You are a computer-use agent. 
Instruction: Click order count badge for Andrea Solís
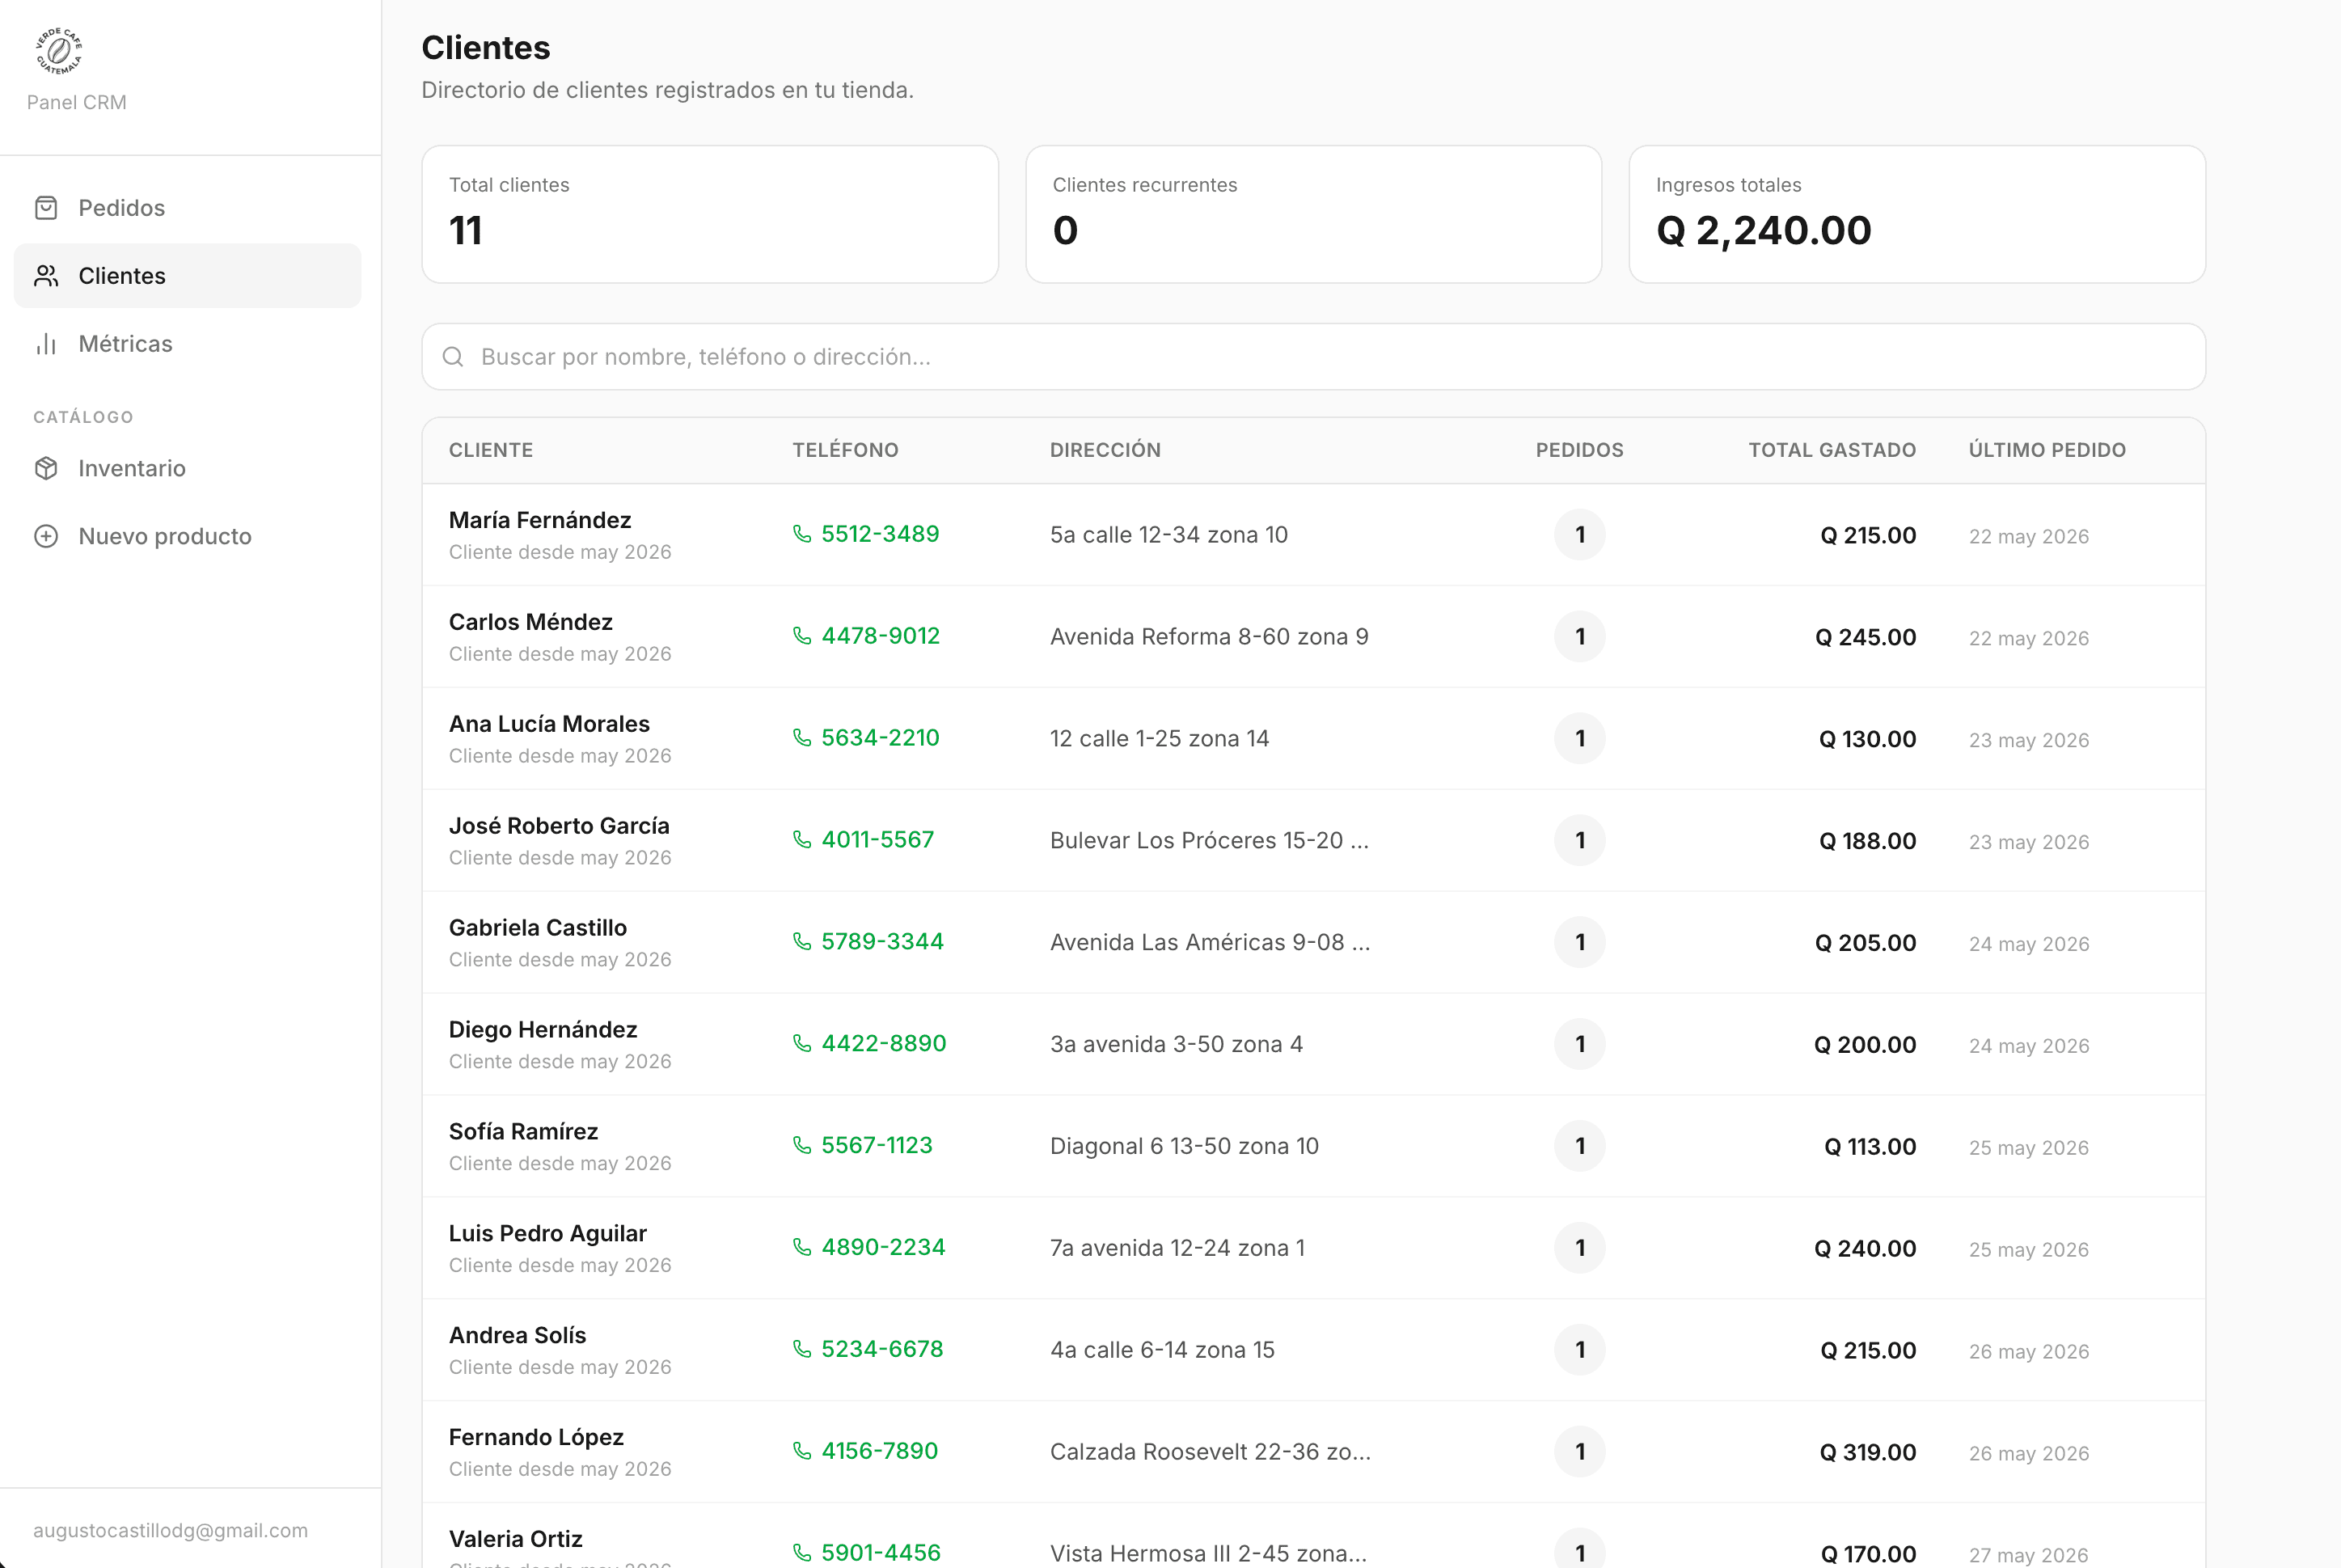tap(1580, 1350)
